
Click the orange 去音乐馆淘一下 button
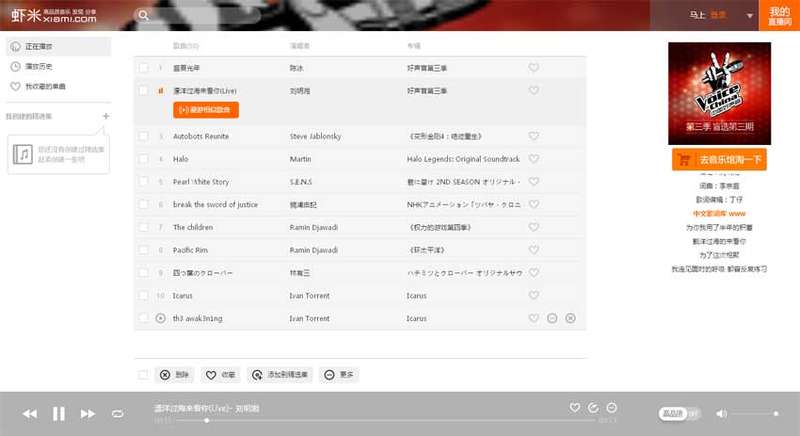719,159
